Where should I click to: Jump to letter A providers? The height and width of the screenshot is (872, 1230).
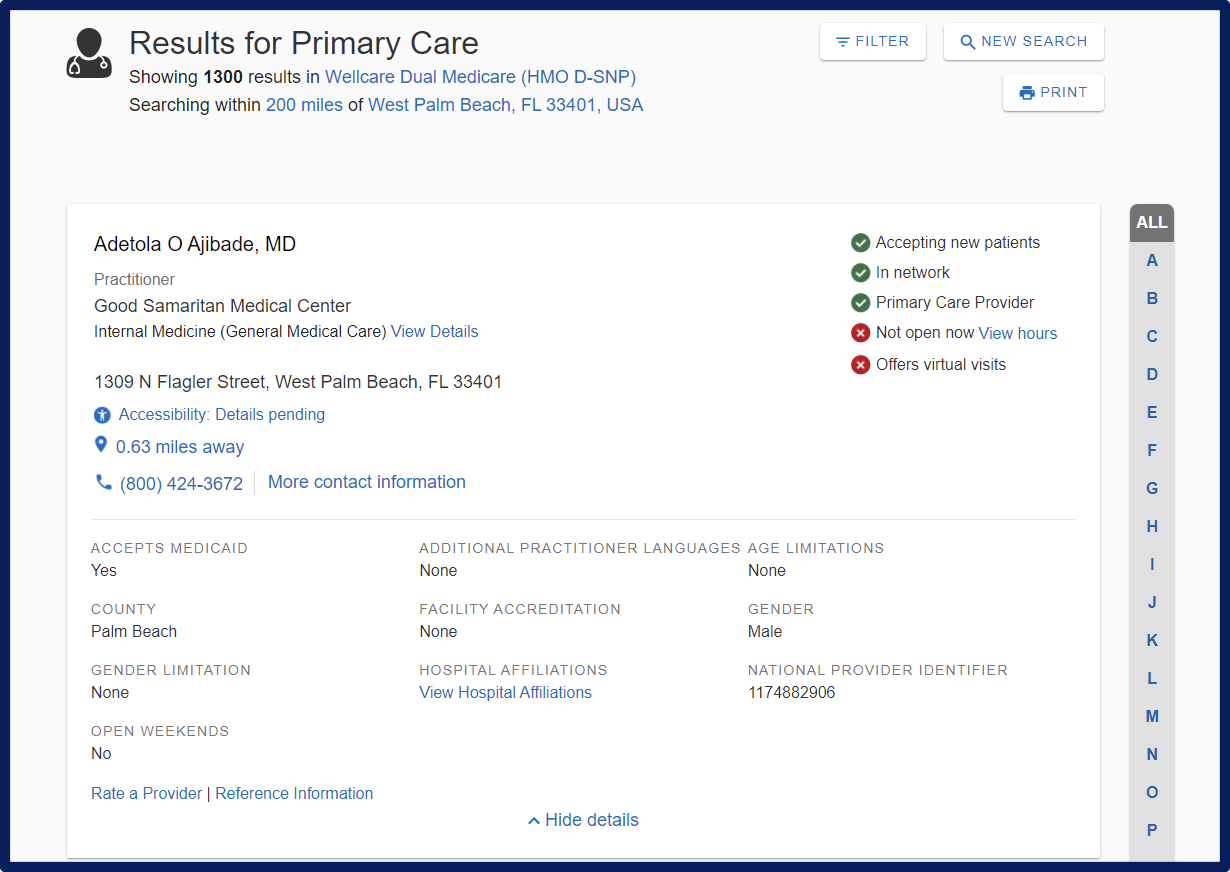(x=1152, y=261)
